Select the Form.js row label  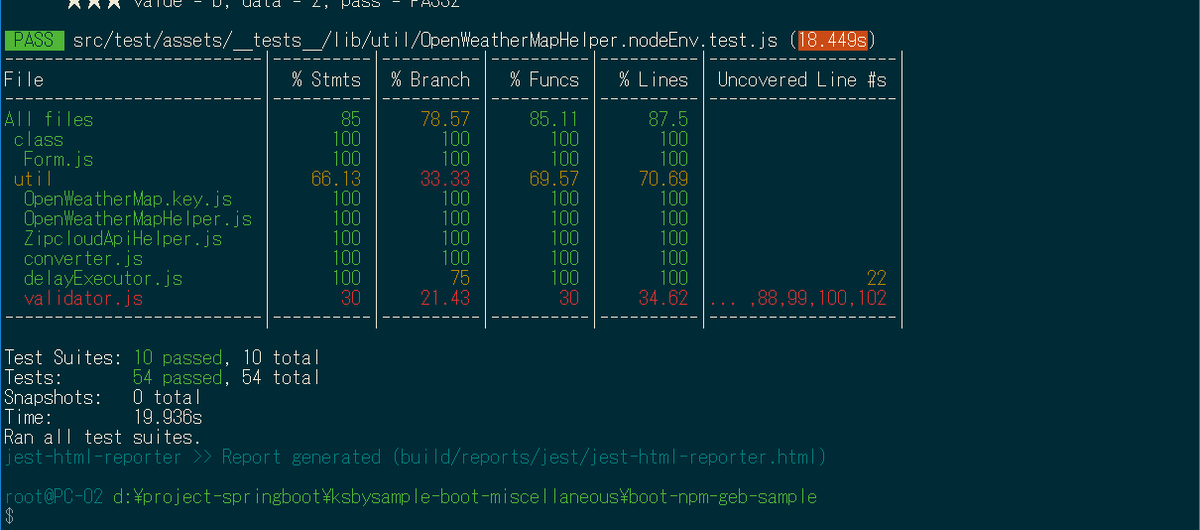(58, 160)
